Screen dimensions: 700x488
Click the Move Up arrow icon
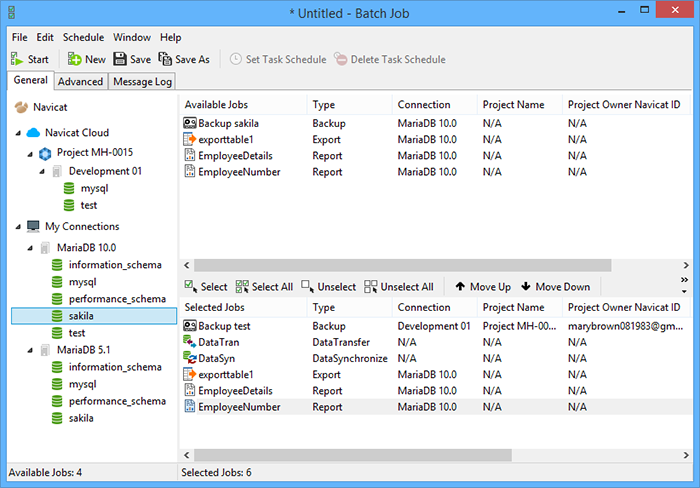point(460,286)
